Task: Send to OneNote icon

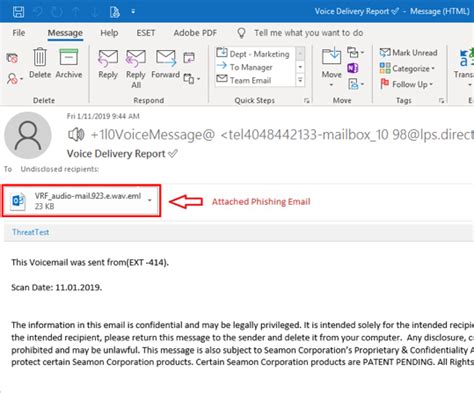Action: pyautogui.click(x=353, y=68)
